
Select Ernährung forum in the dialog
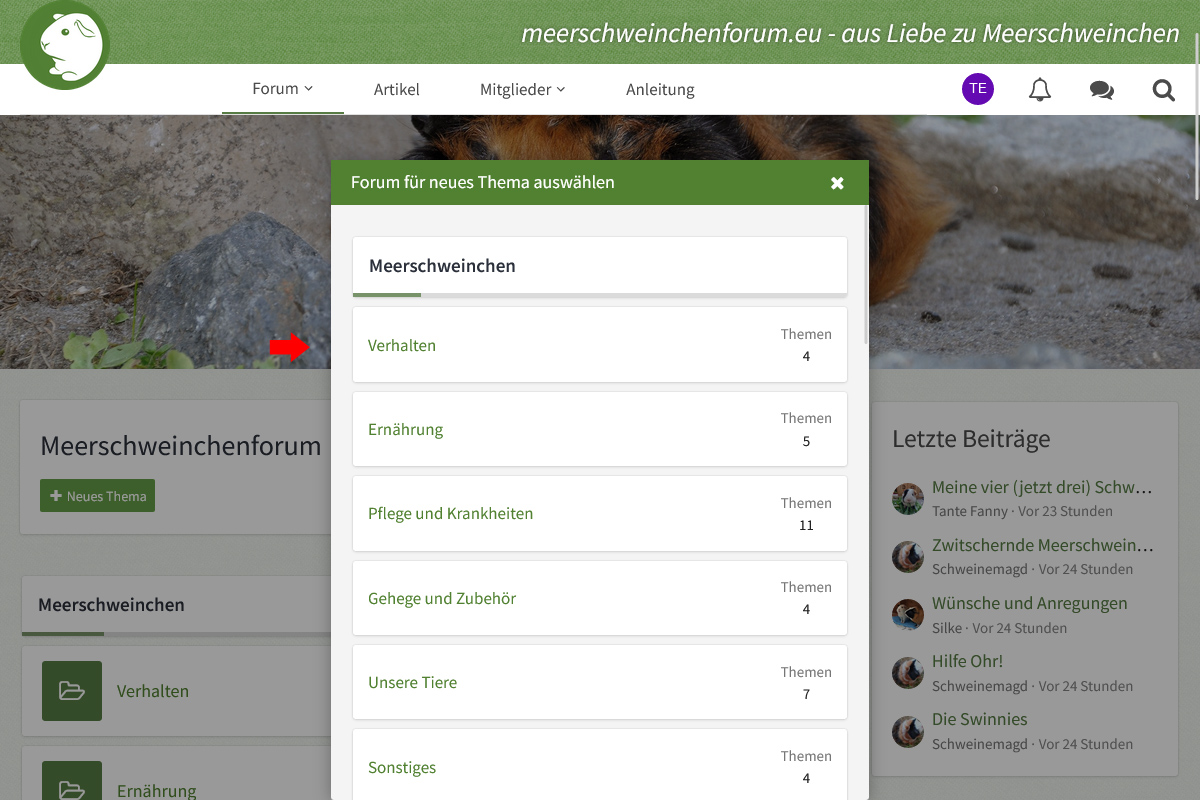coord(405,430)
